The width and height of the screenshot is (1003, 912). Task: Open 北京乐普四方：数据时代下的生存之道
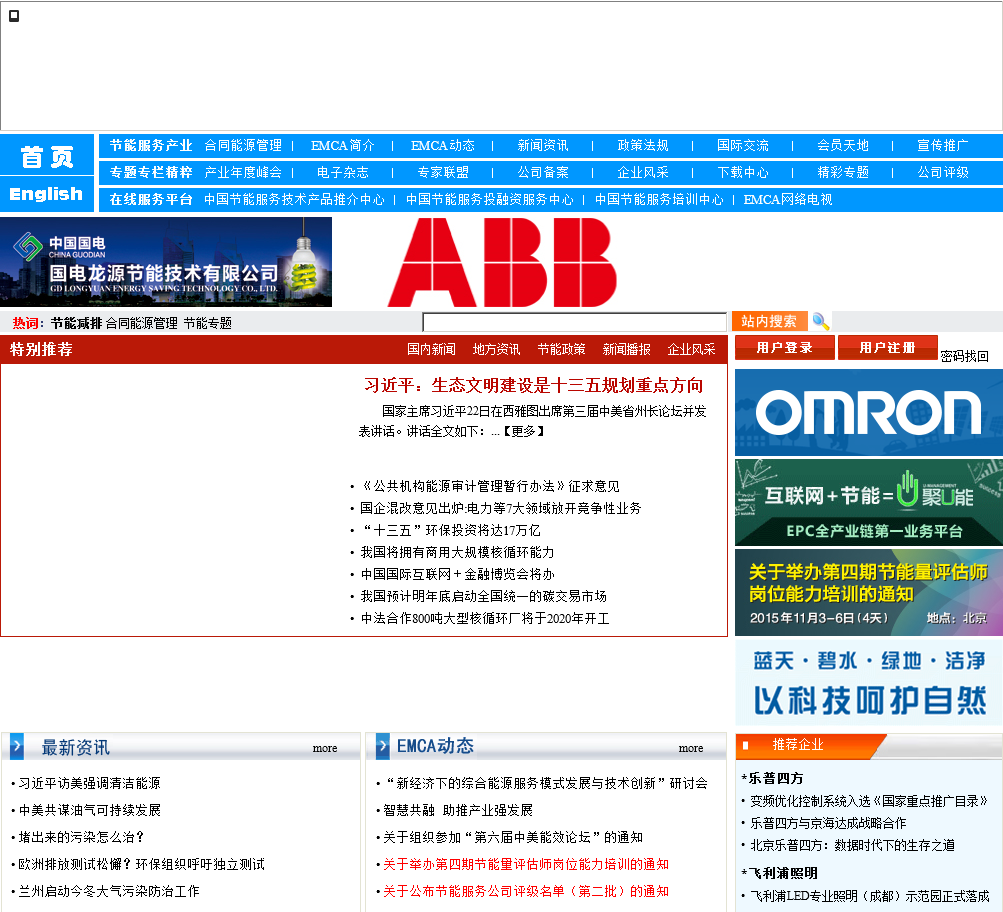tap(852, 845)
